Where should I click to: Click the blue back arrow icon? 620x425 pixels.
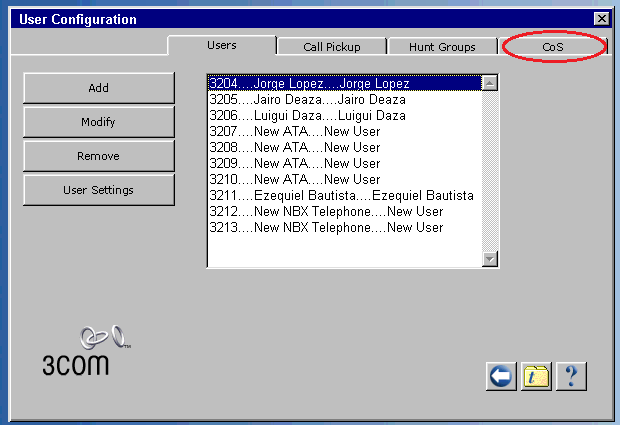[501, 376]
